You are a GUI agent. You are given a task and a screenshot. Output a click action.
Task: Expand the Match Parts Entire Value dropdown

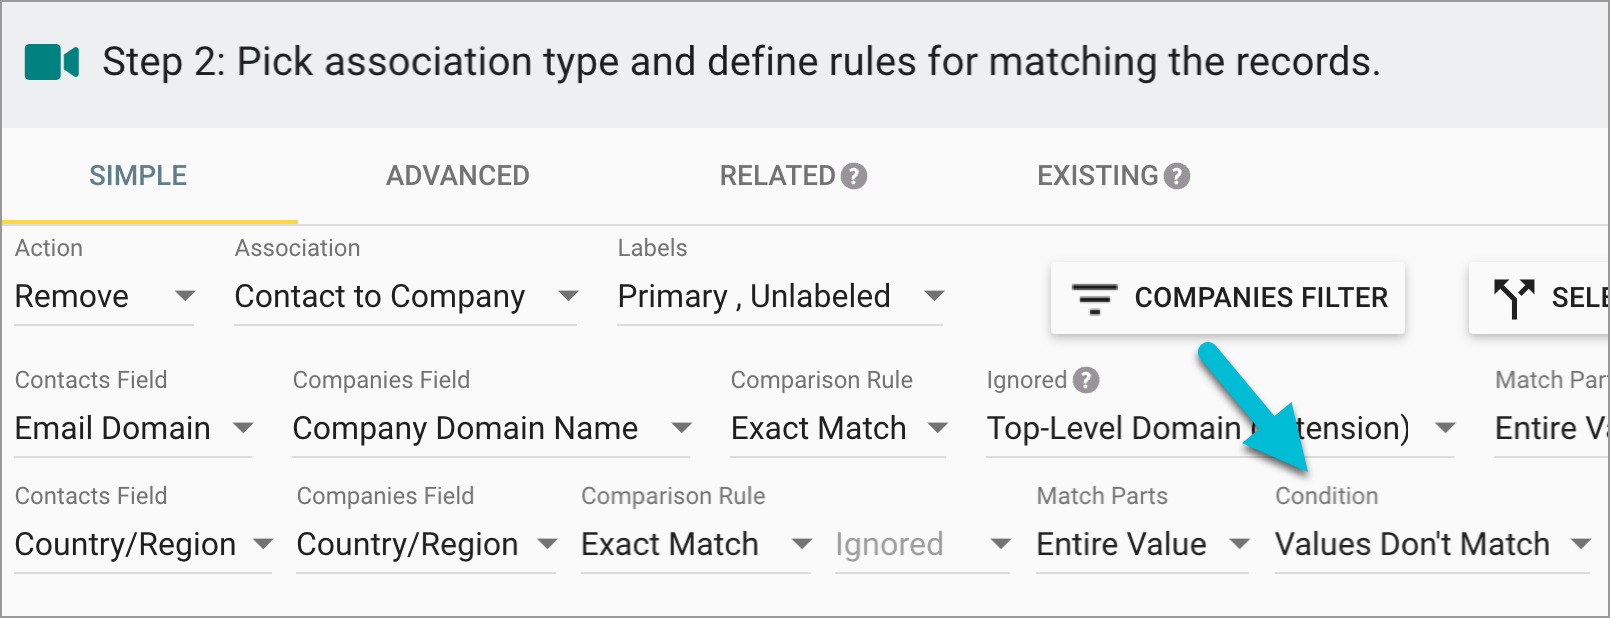[1142, 545]
